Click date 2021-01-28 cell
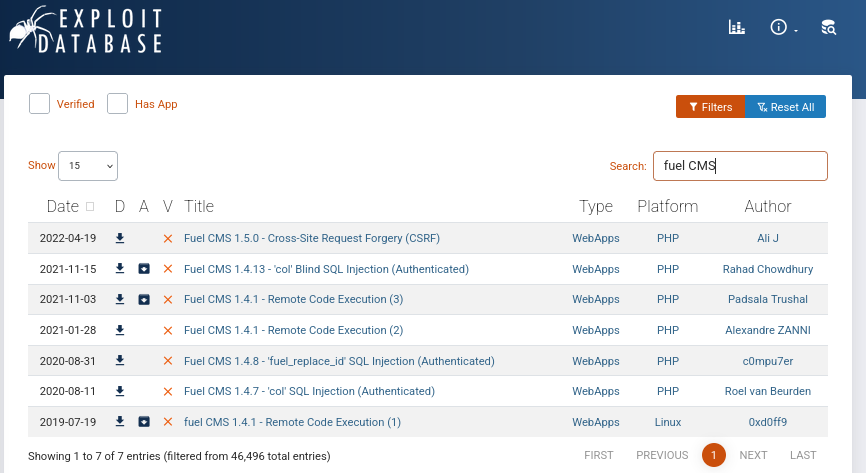866x473 pixels. 68,330
